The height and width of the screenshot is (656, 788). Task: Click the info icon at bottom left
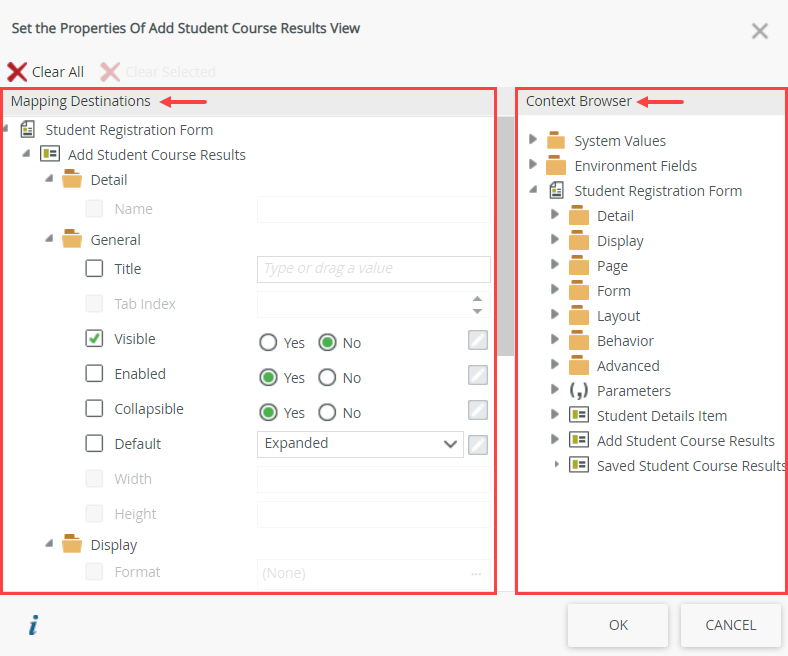[33, 626]
